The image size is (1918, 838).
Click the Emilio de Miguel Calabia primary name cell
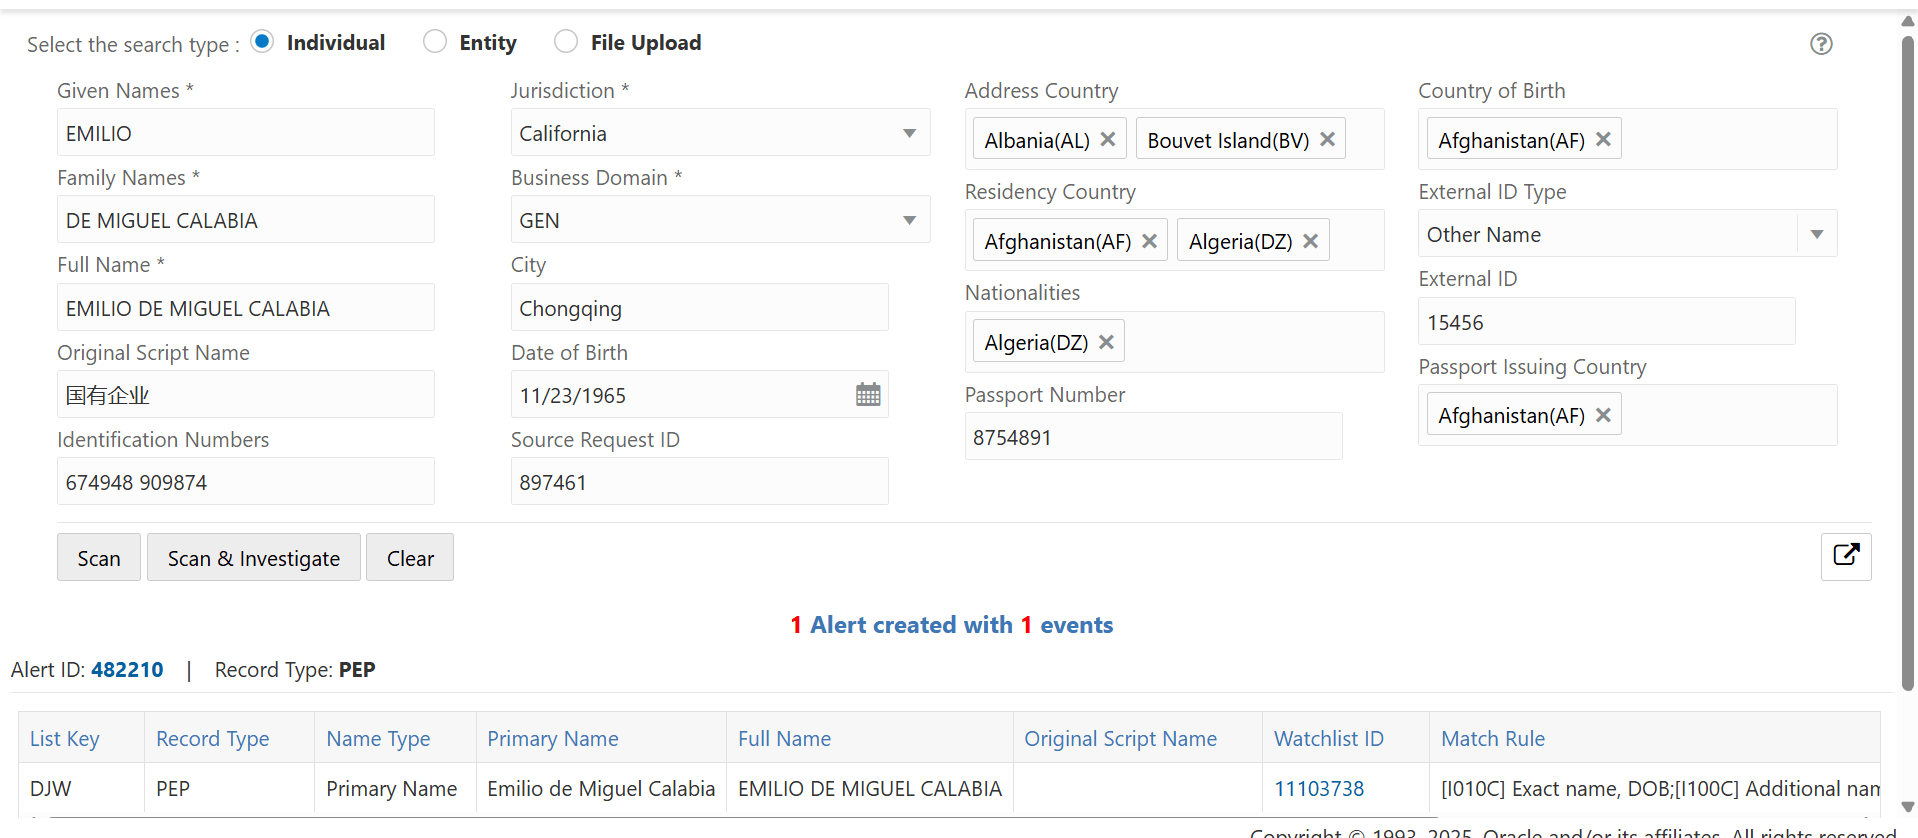point(601,788)
